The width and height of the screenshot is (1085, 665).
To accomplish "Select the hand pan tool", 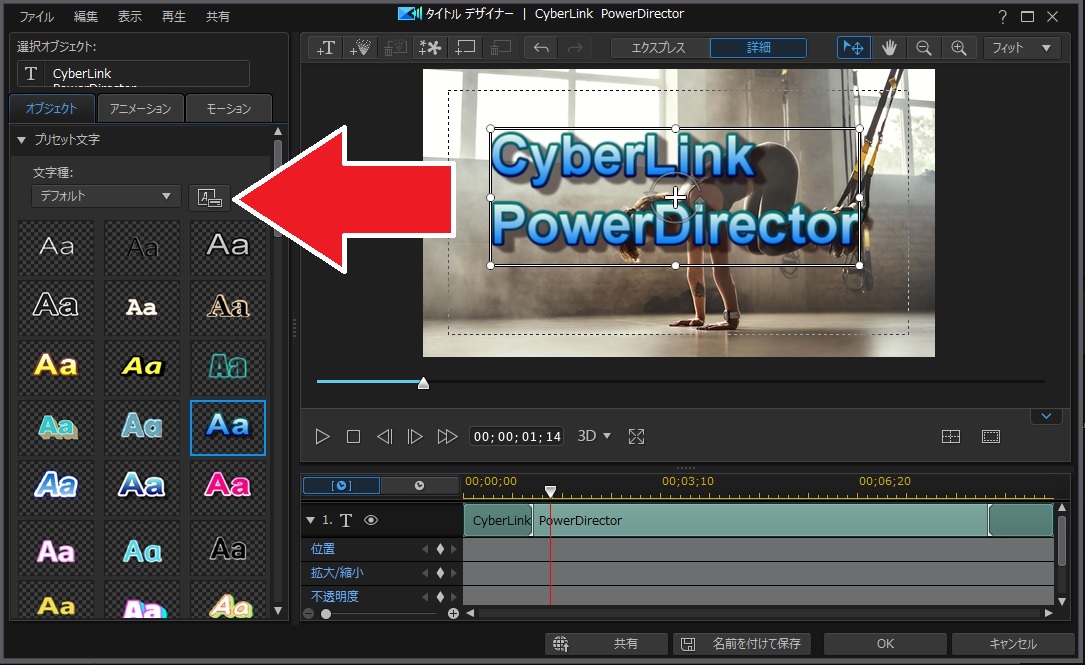I will click(x=889, y=48).
